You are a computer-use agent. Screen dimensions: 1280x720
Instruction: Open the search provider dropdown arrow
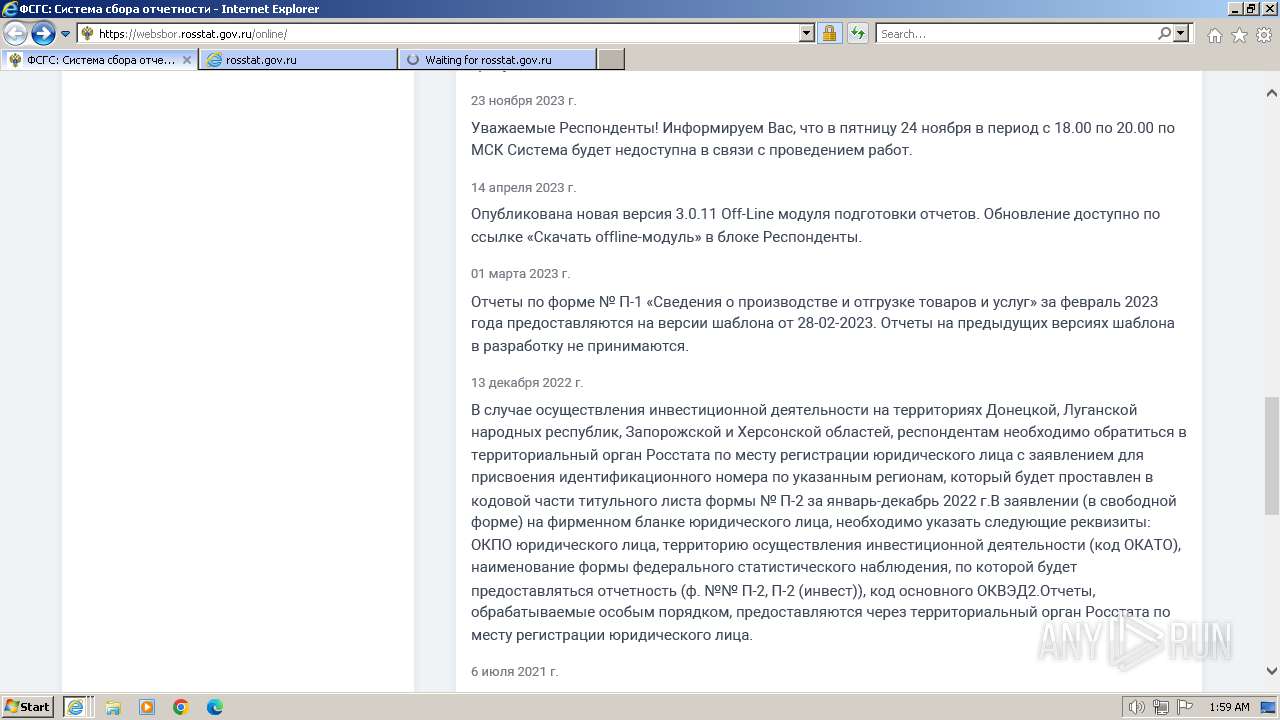click(1181, 34)
